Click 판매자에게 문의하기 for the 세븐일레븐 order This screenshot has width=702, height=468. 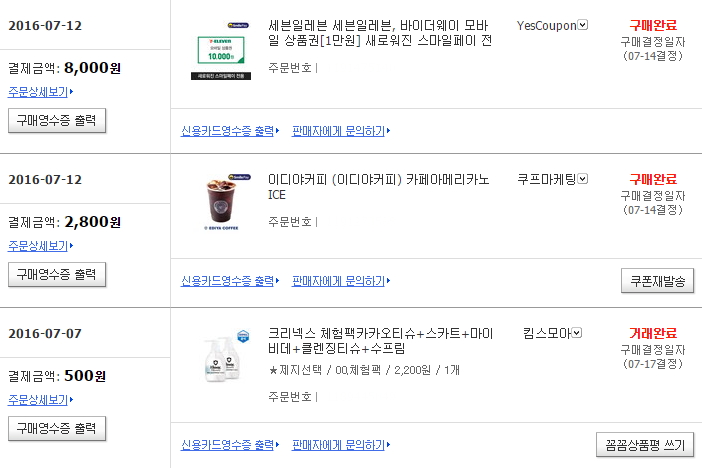339,131
